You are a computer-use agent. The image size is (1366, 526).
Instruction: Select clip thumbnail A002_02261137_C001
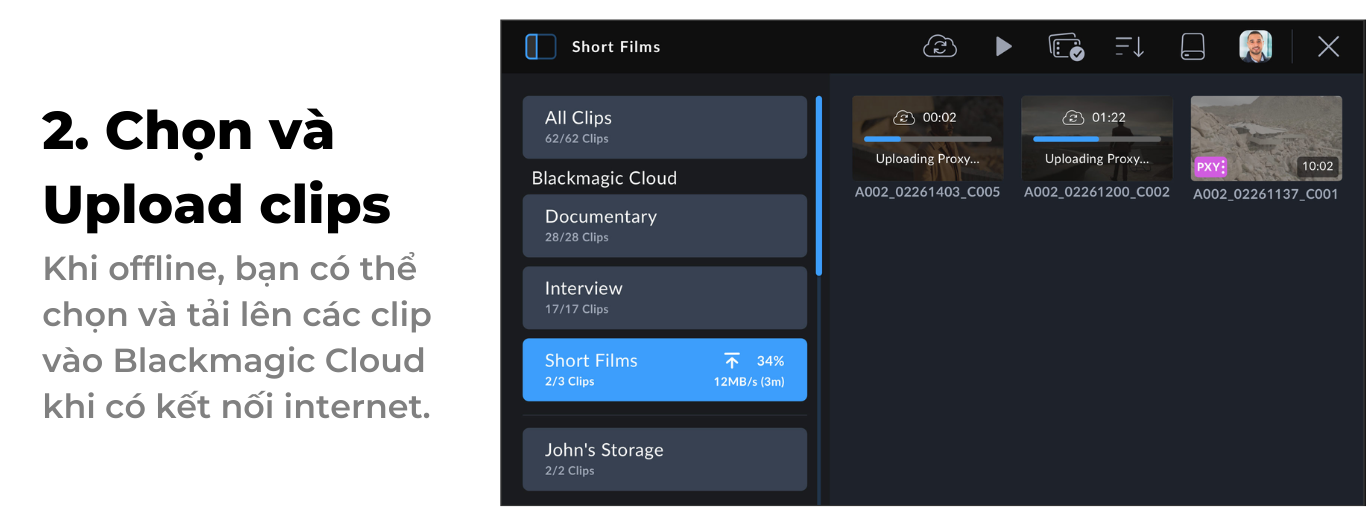tap(1266, 138)
